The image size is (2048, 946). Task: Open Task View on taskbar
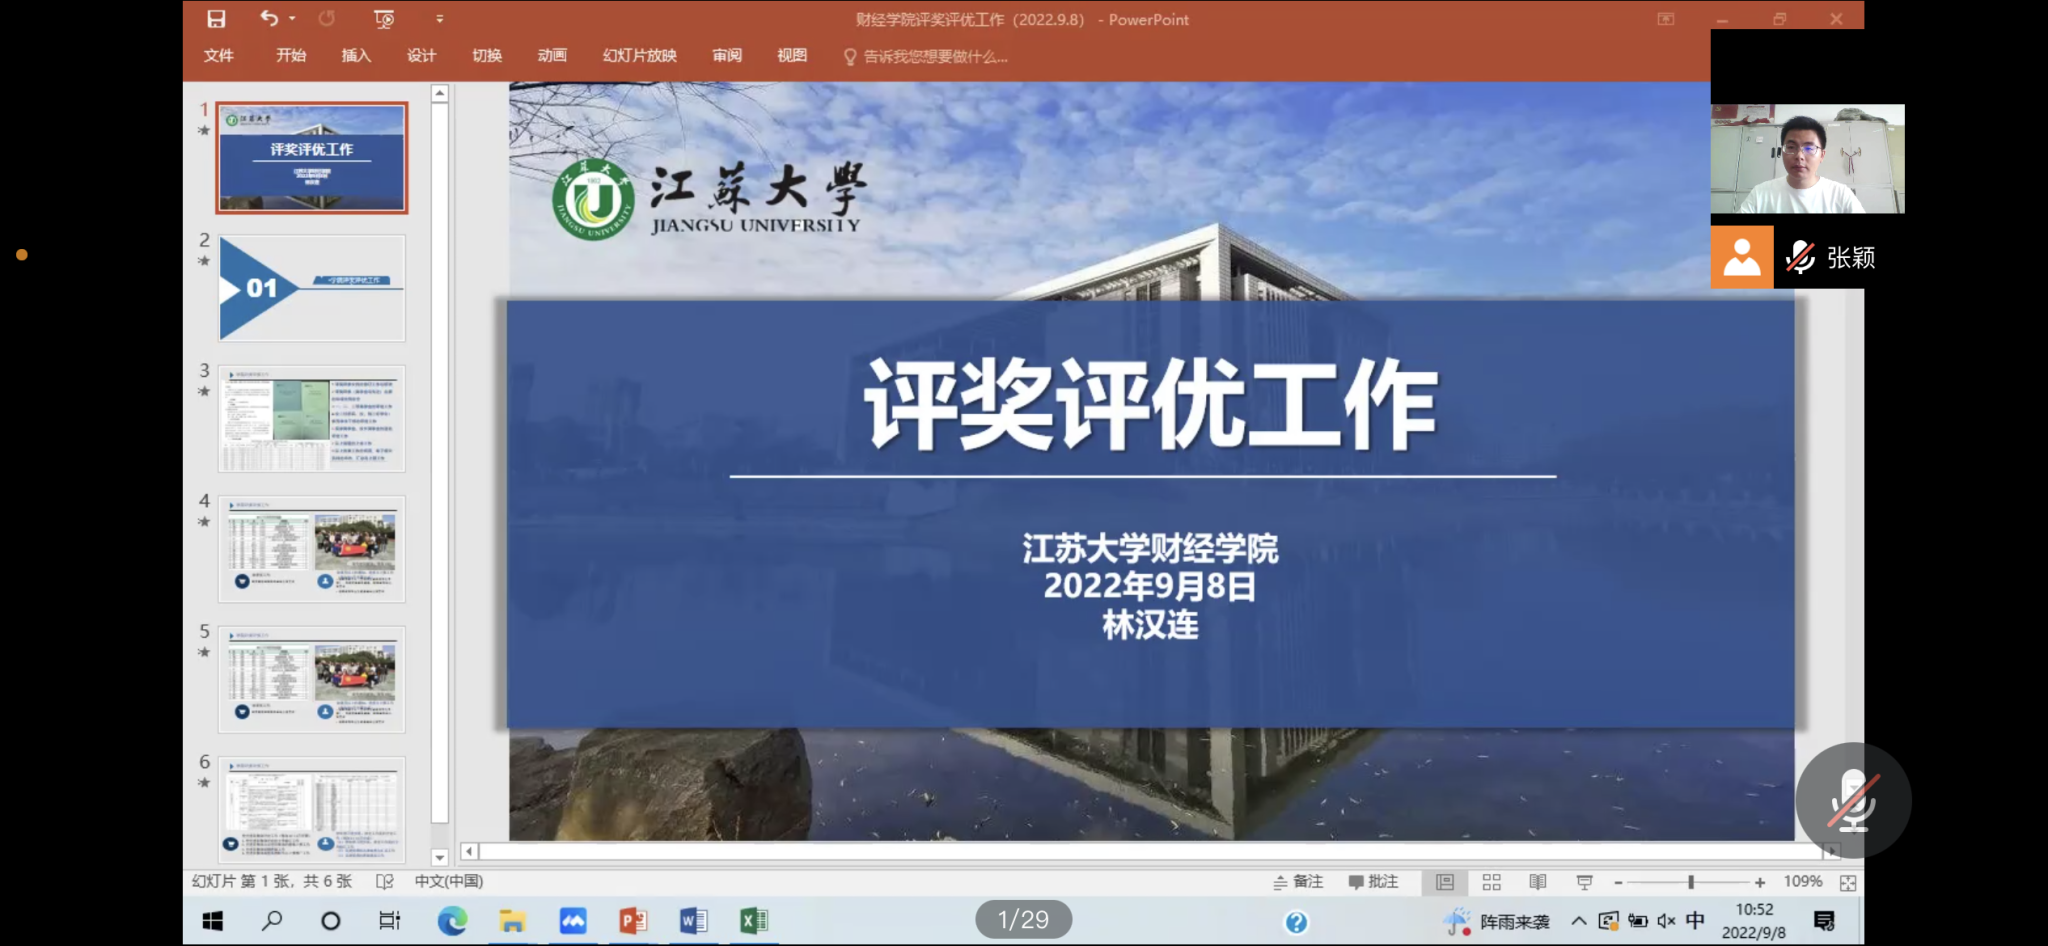pos(390,921)
